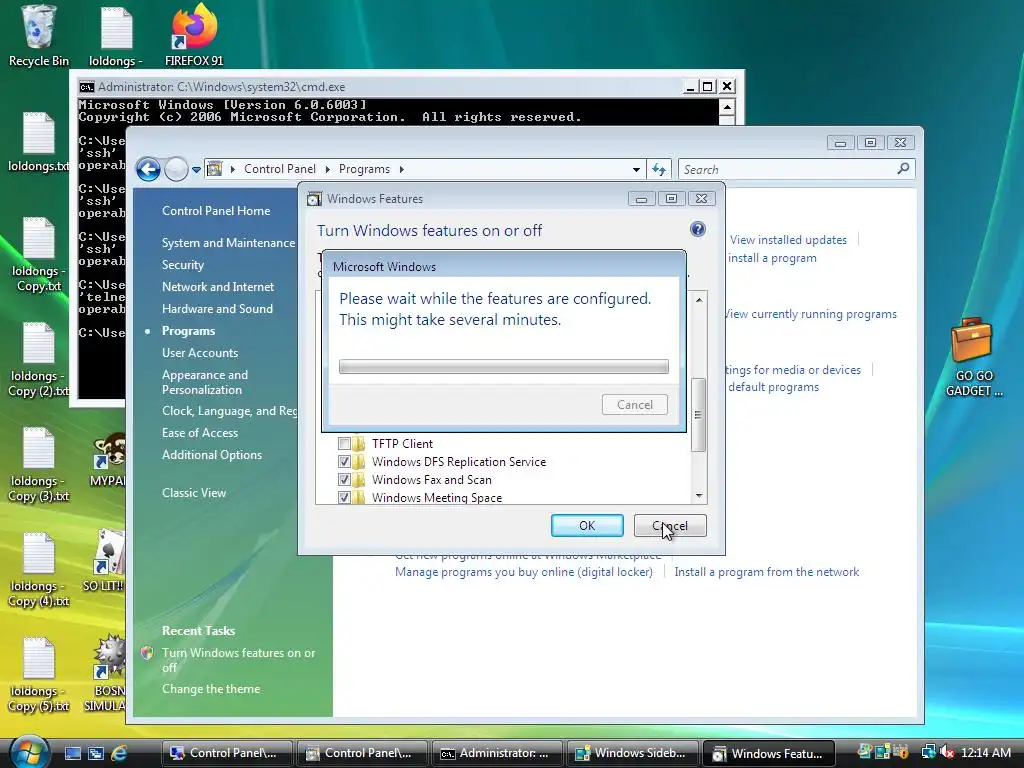Click Cancel at bottom of Windows Features
Image resolution: width=1024 pixels, height=768 pixels.
pos(670,526)
